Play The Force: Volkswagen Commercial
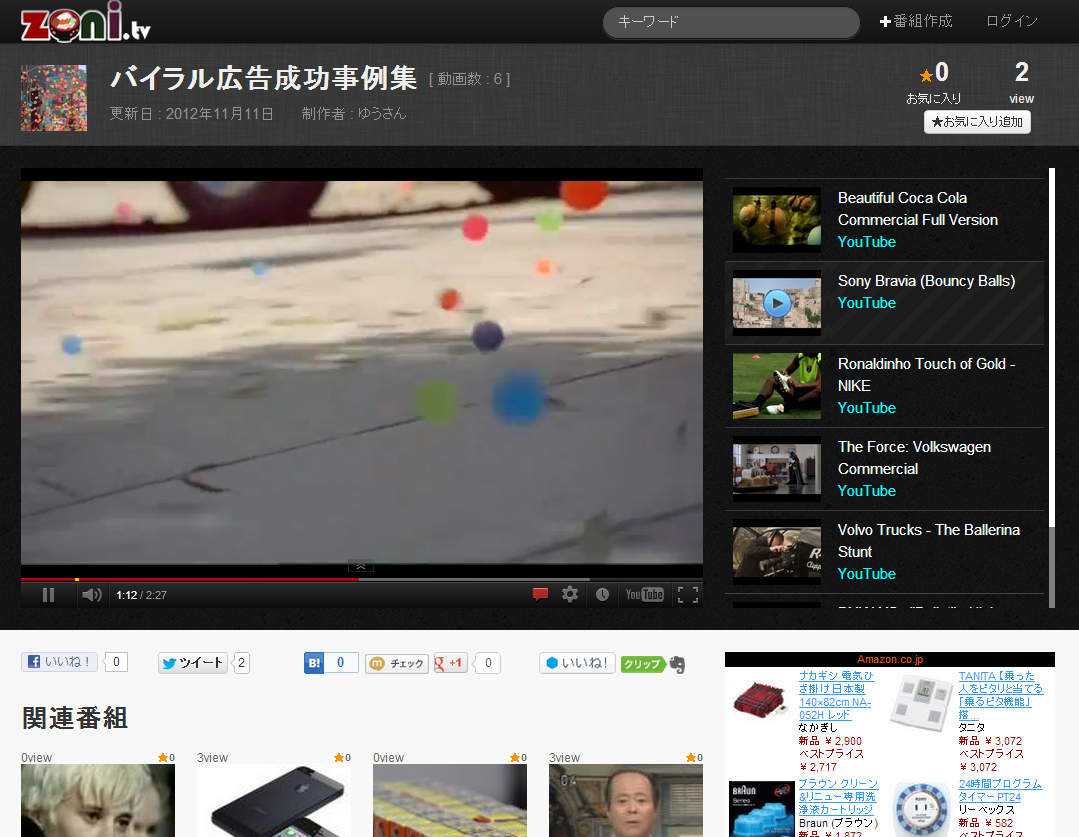This screenshot has height=837, width=1079. click(914, 458)
